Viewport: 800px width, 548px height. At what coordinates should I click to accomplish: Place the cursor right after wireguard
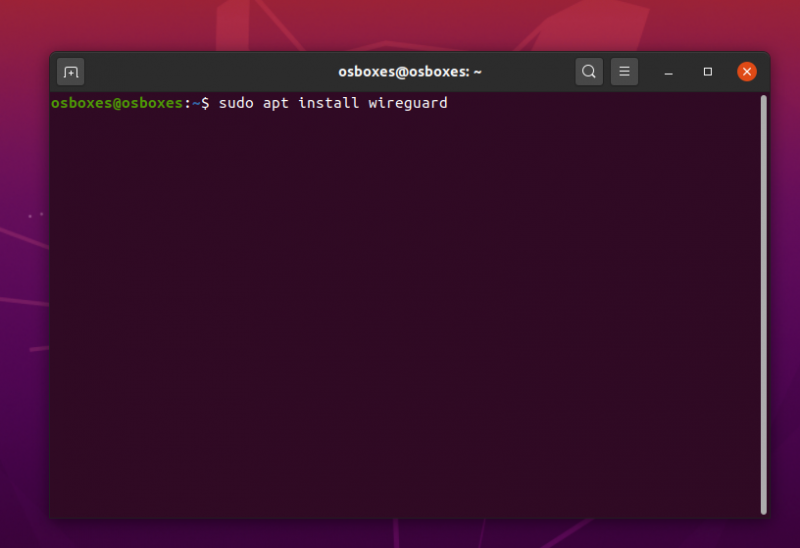(449, 103)
